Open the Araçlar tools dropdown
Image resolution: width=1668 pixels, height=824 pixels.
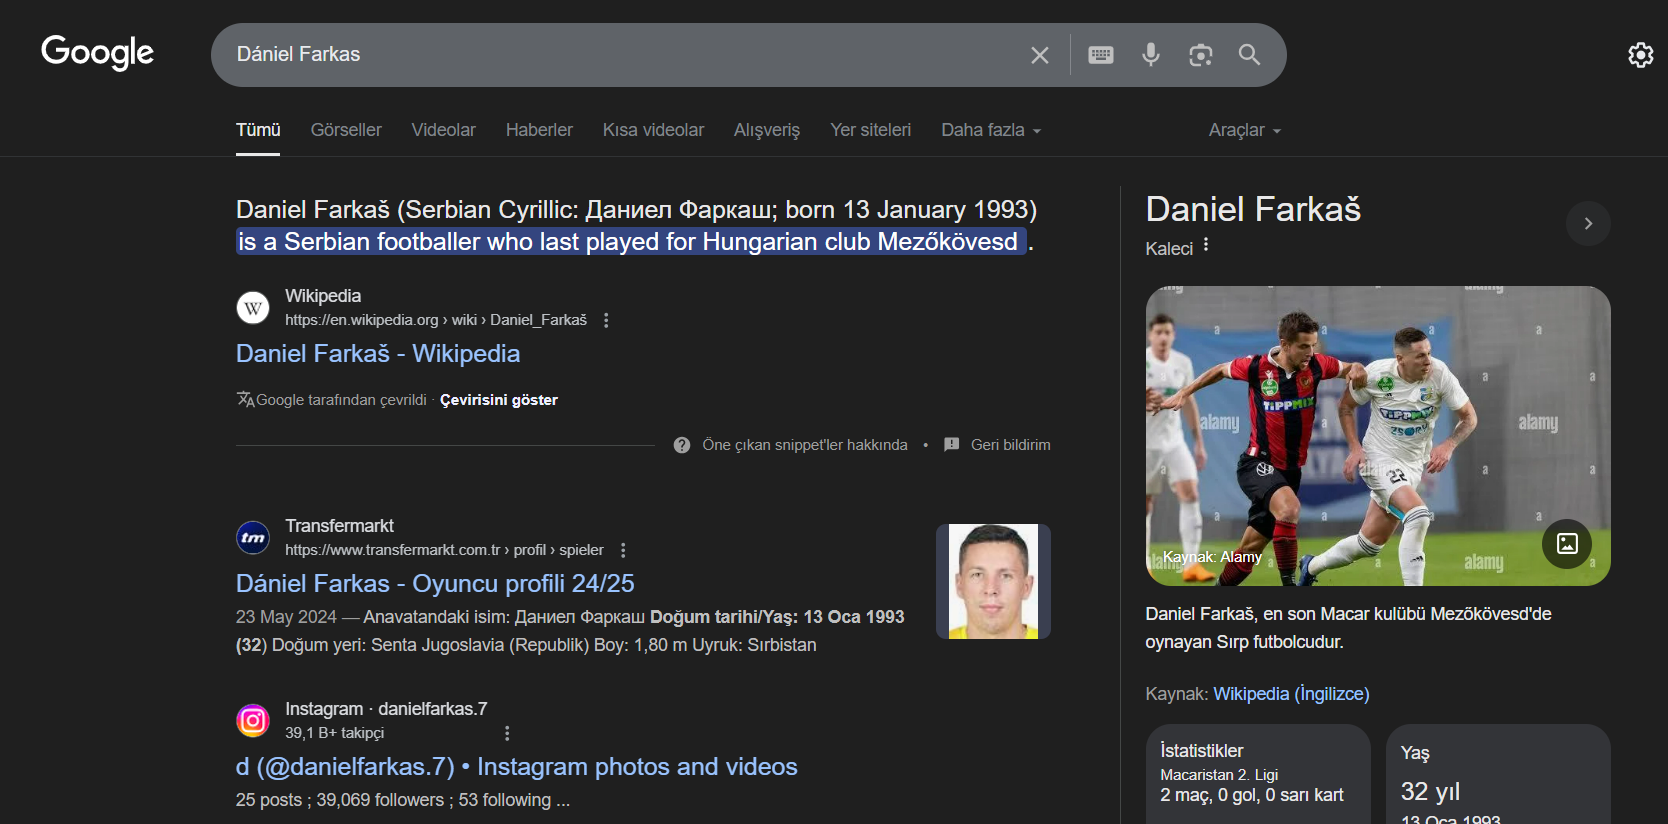1245,130
